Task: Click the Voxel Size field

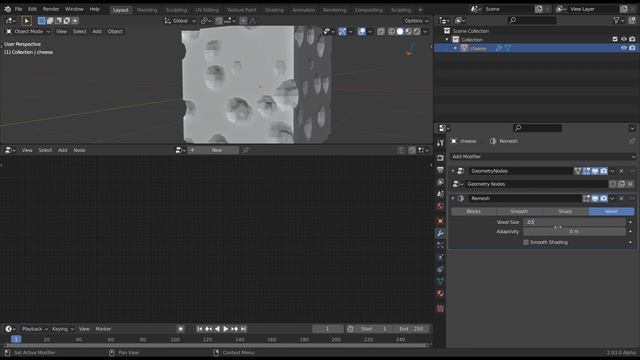Action: [x=574, y=222]
